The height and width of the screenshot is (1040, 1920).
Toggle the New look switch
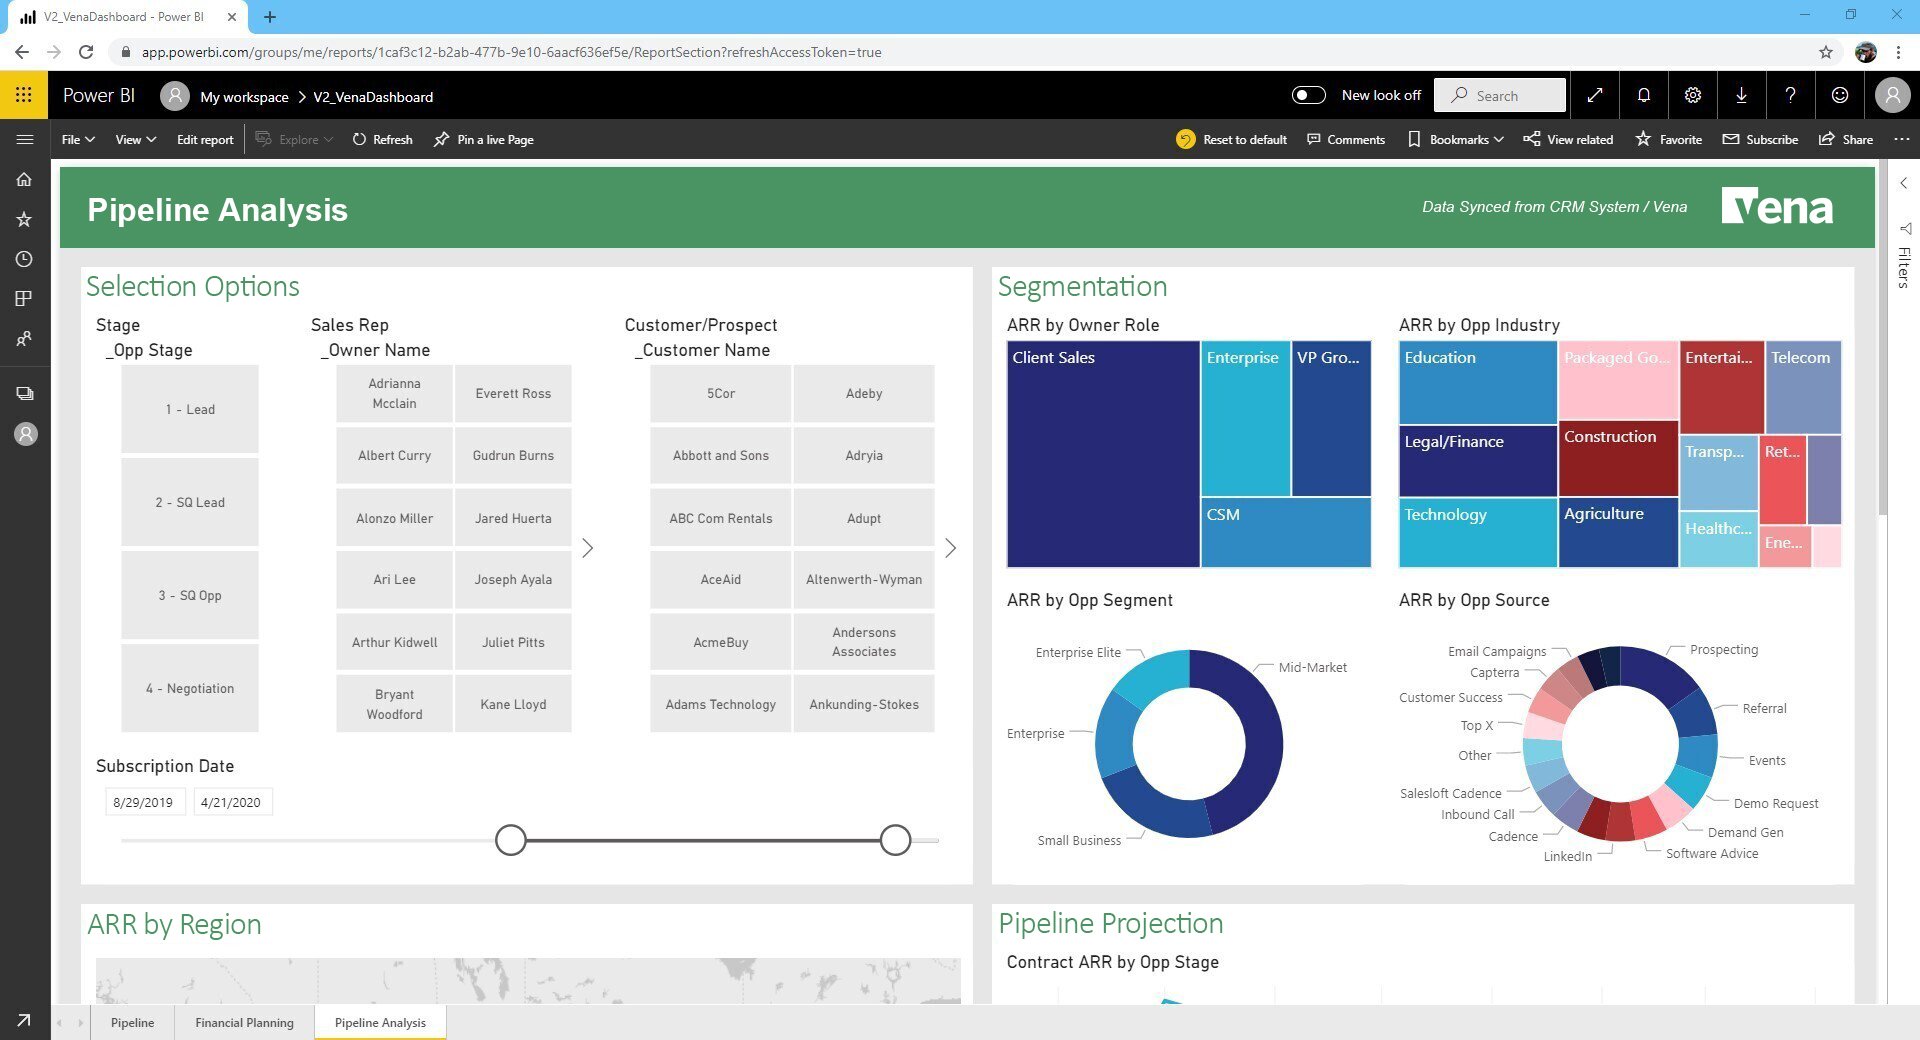1309,95
